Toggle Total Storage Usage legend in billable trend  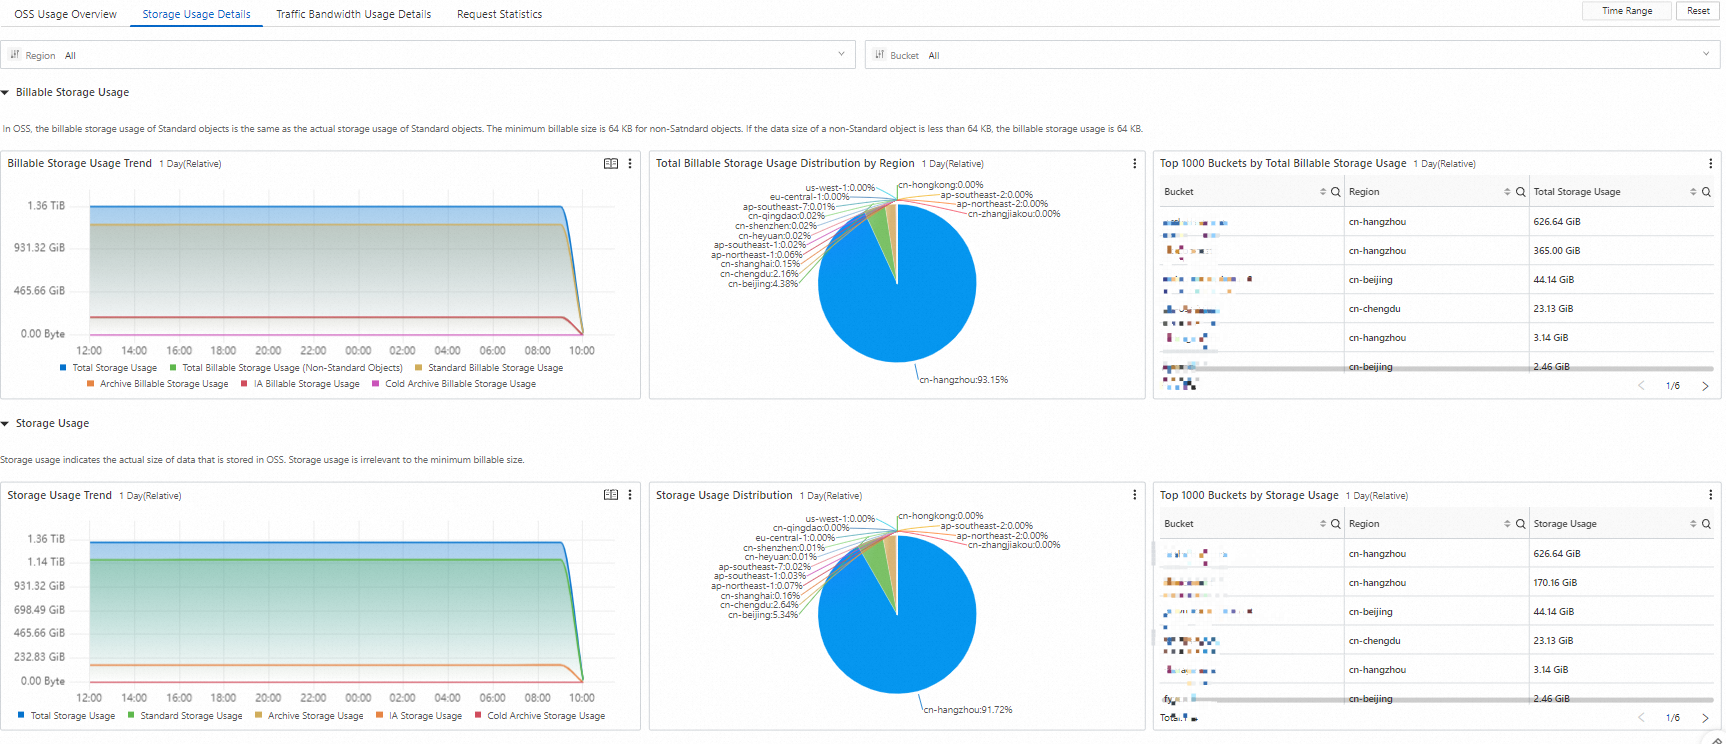(x=108, y=368)
